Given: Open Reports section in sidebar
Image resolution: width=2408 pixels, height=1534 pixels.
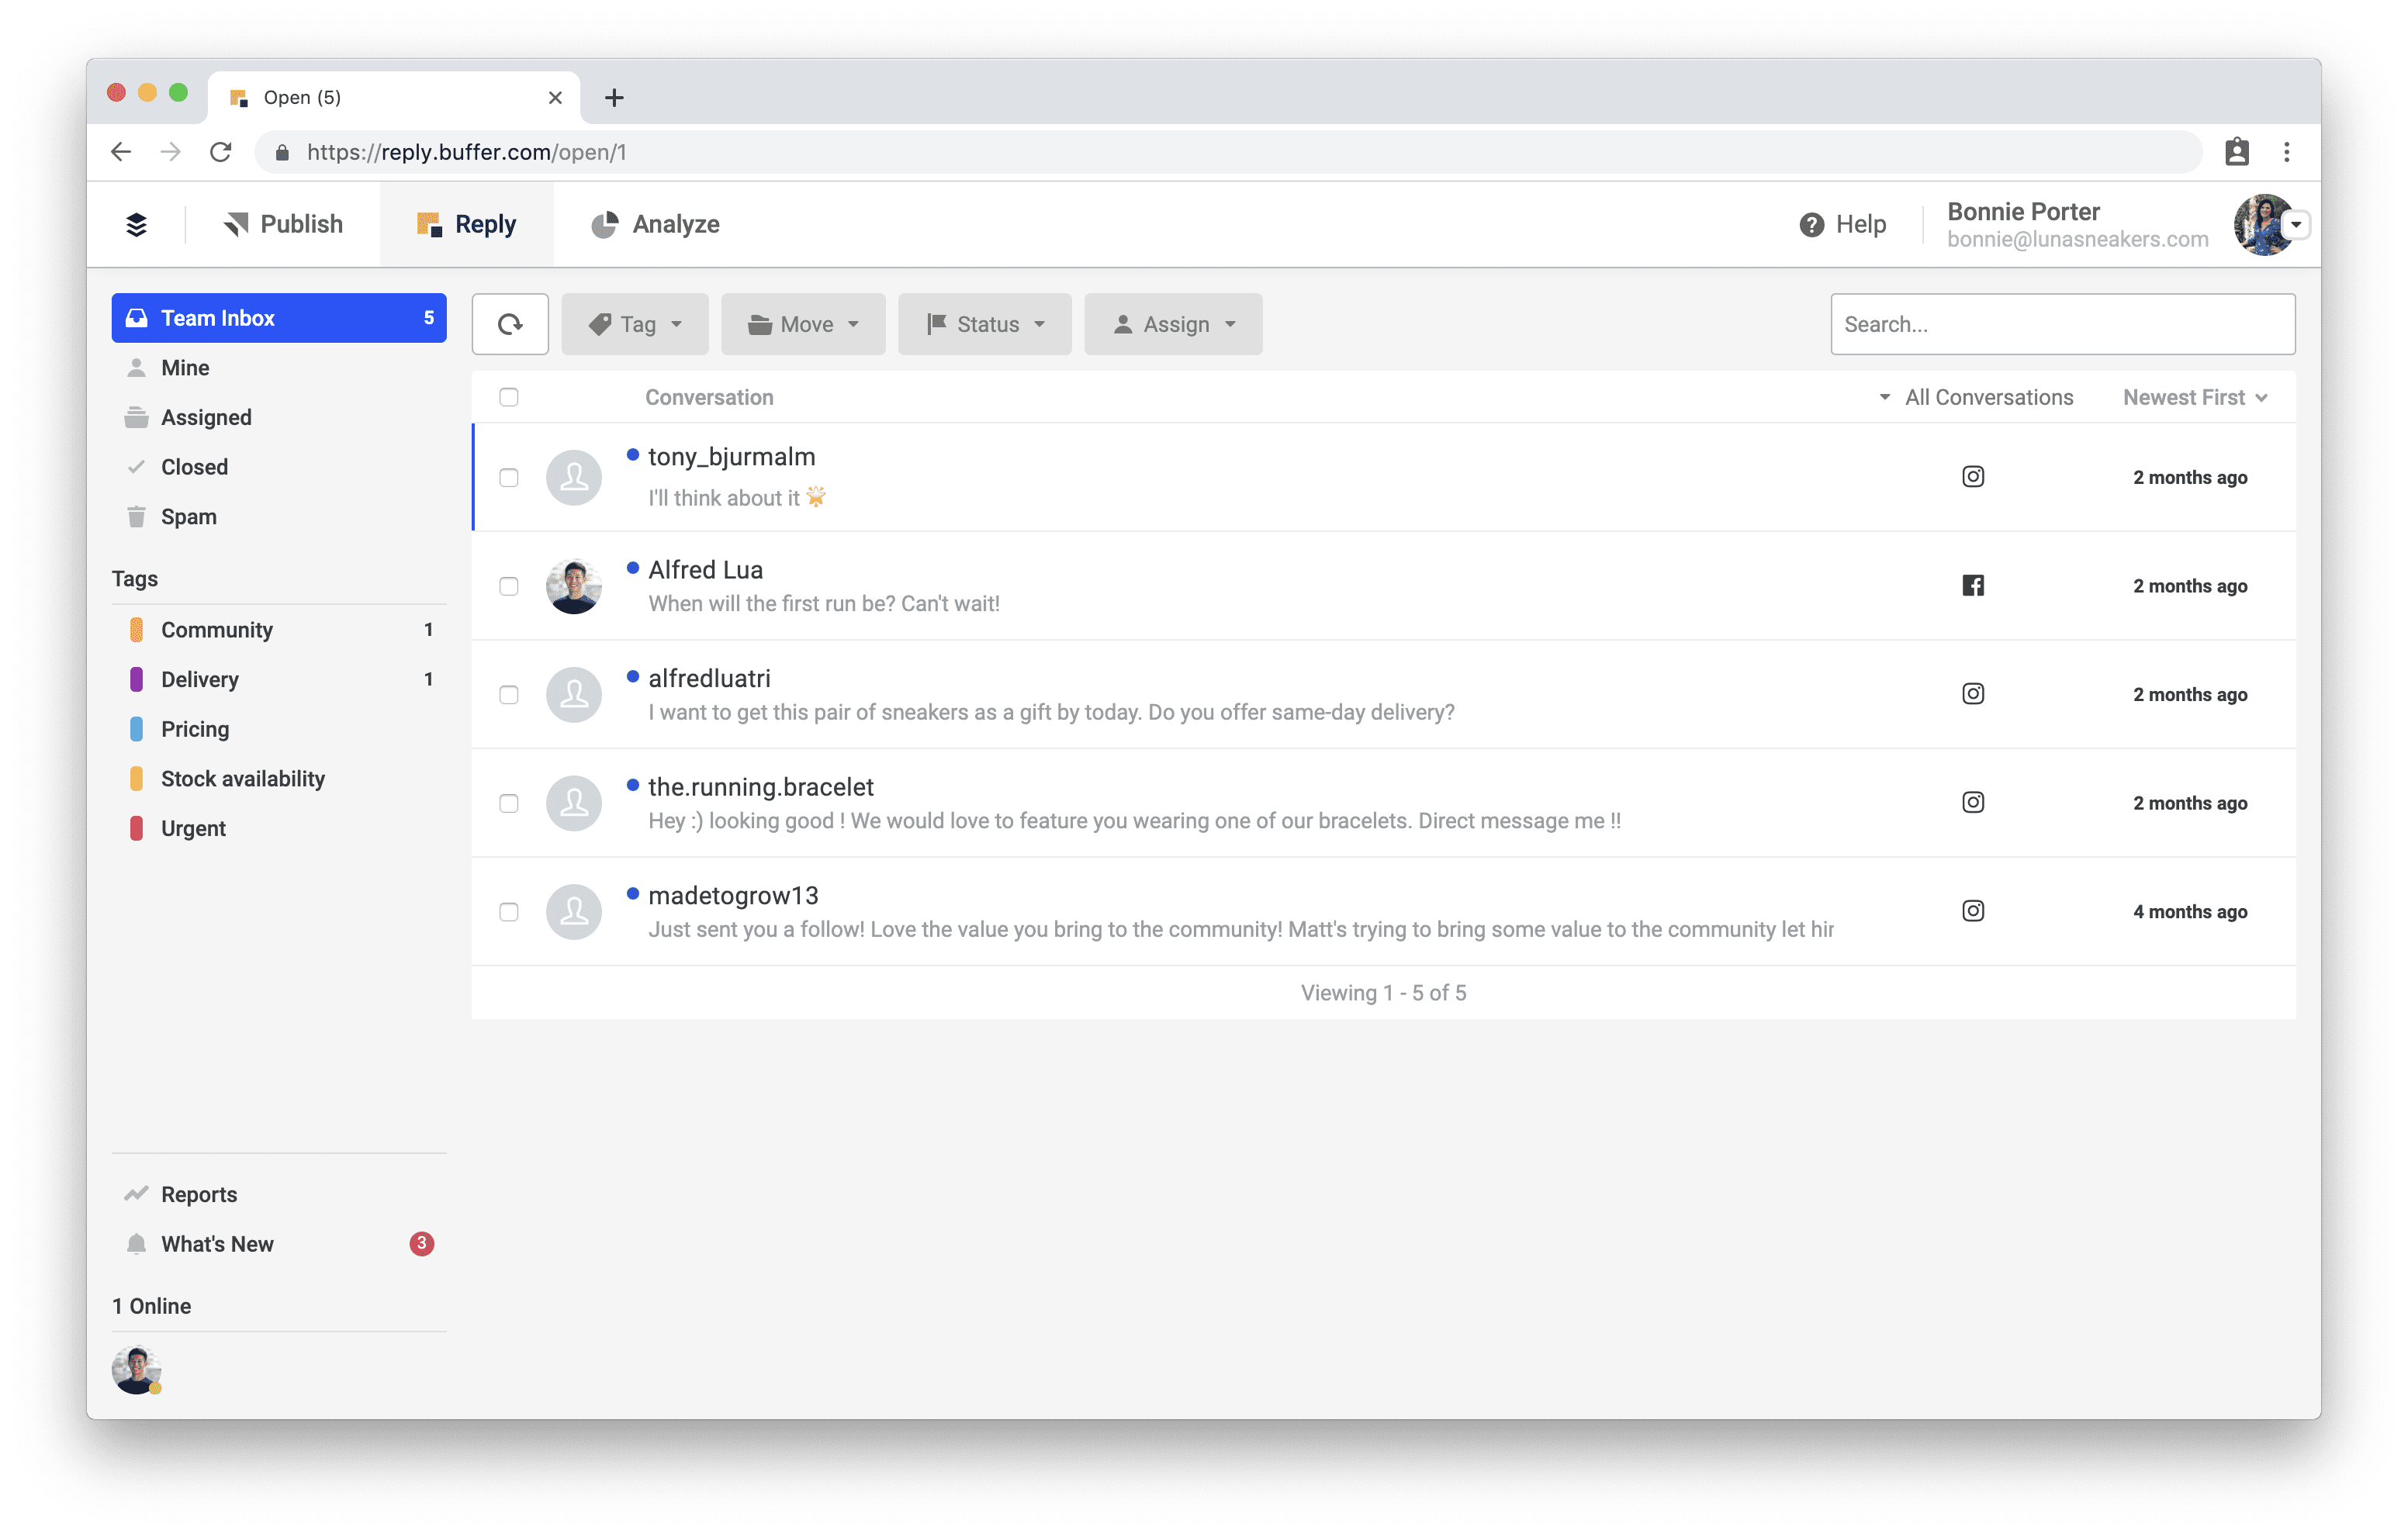Looking at the screenshot, I should [x=199, y=1194].
